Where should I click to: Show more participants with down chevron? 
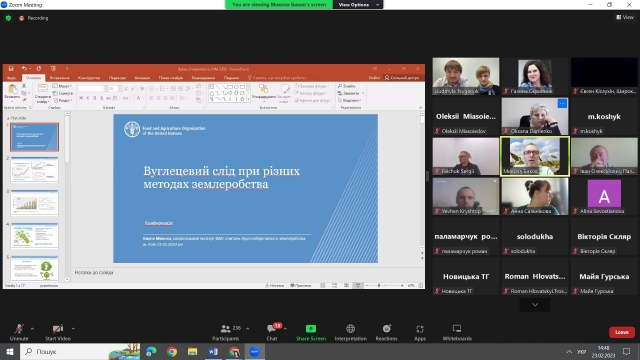pos(535,304)
